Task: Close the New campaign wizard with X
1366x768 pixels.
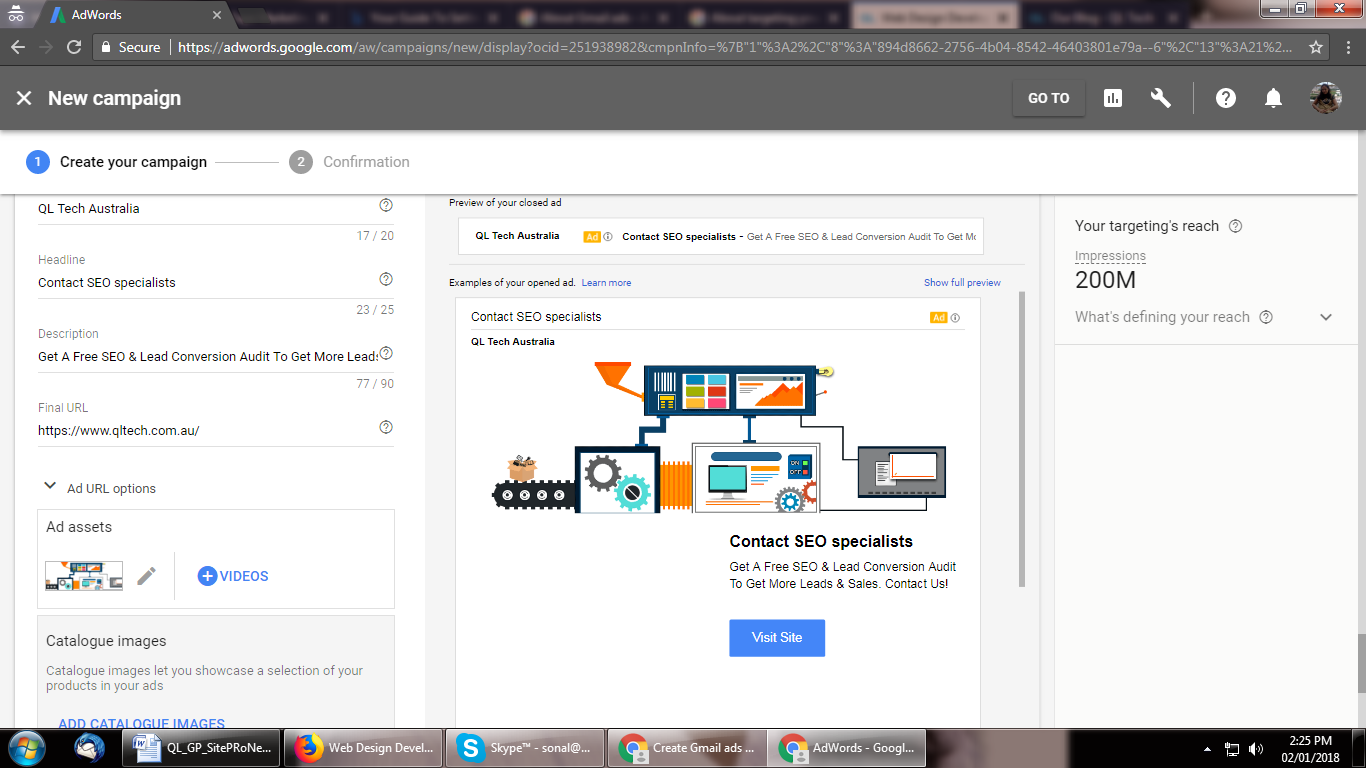Action: coord(24,98)
